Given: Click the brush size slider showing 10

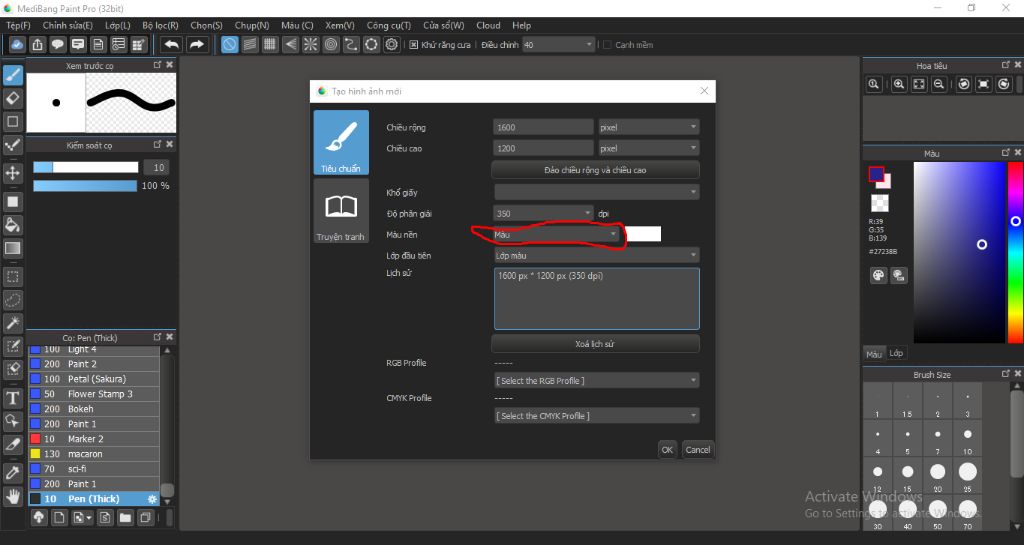Looking at the screenshot, I should click(x=86, y=167).
